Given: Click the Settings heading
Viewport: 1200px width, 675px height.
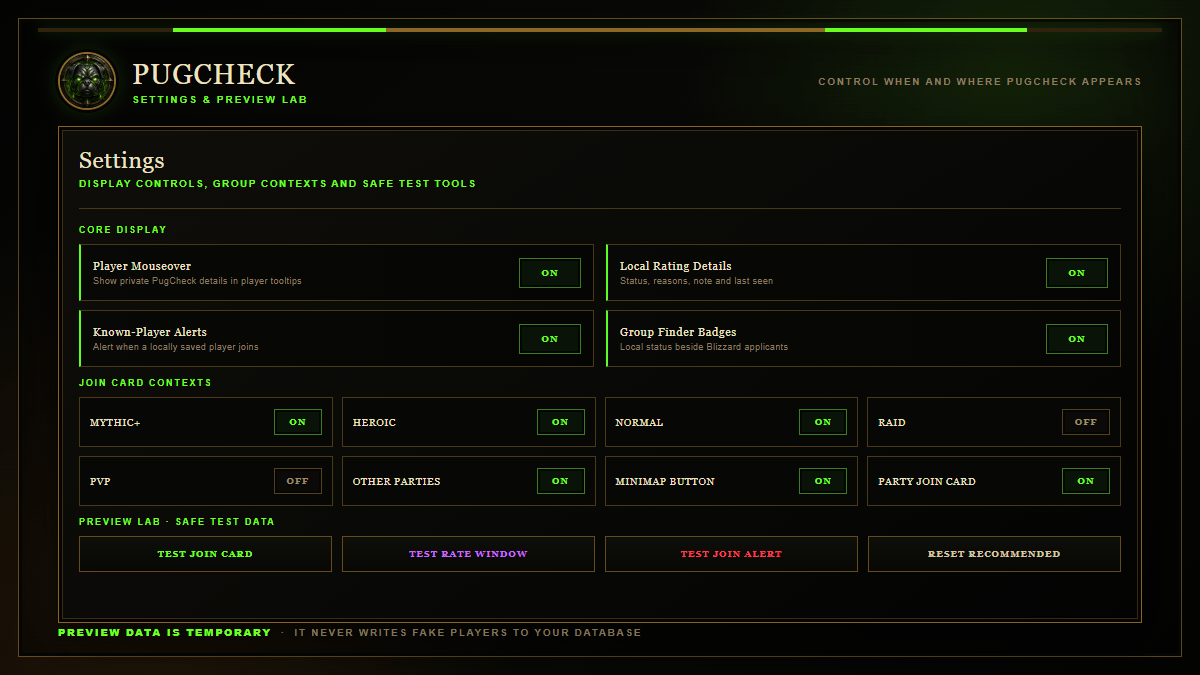Looking at the screenshot, I should [122, 160].
